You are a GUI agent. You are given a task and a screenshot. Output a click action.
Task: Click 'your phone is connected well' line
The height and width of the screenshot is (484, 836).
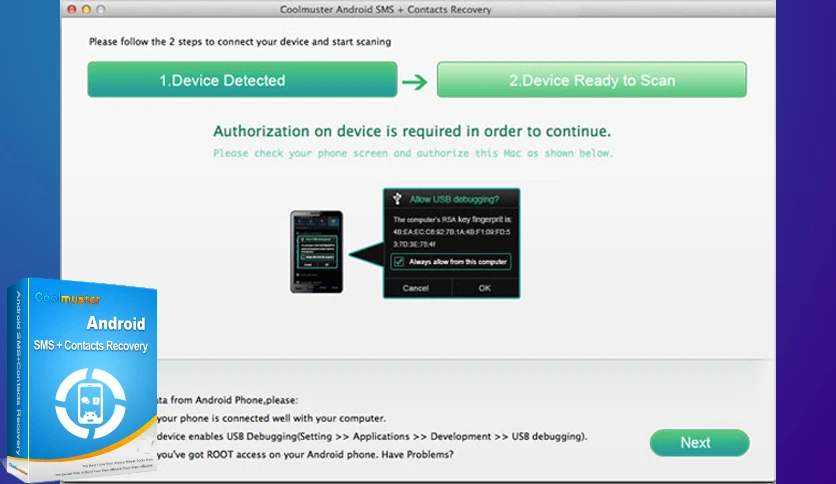pyautogui.click(x=271, y=418)
